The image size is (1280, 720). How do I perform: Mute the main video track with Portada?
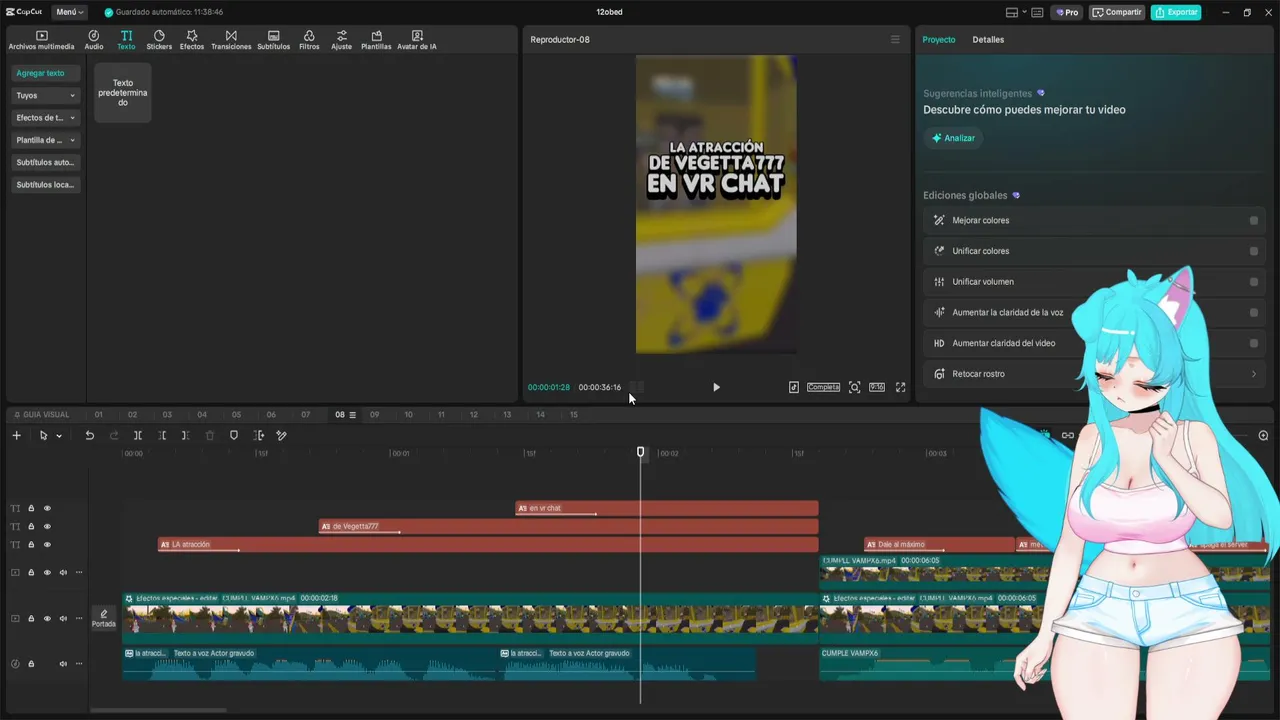[63, 618]
